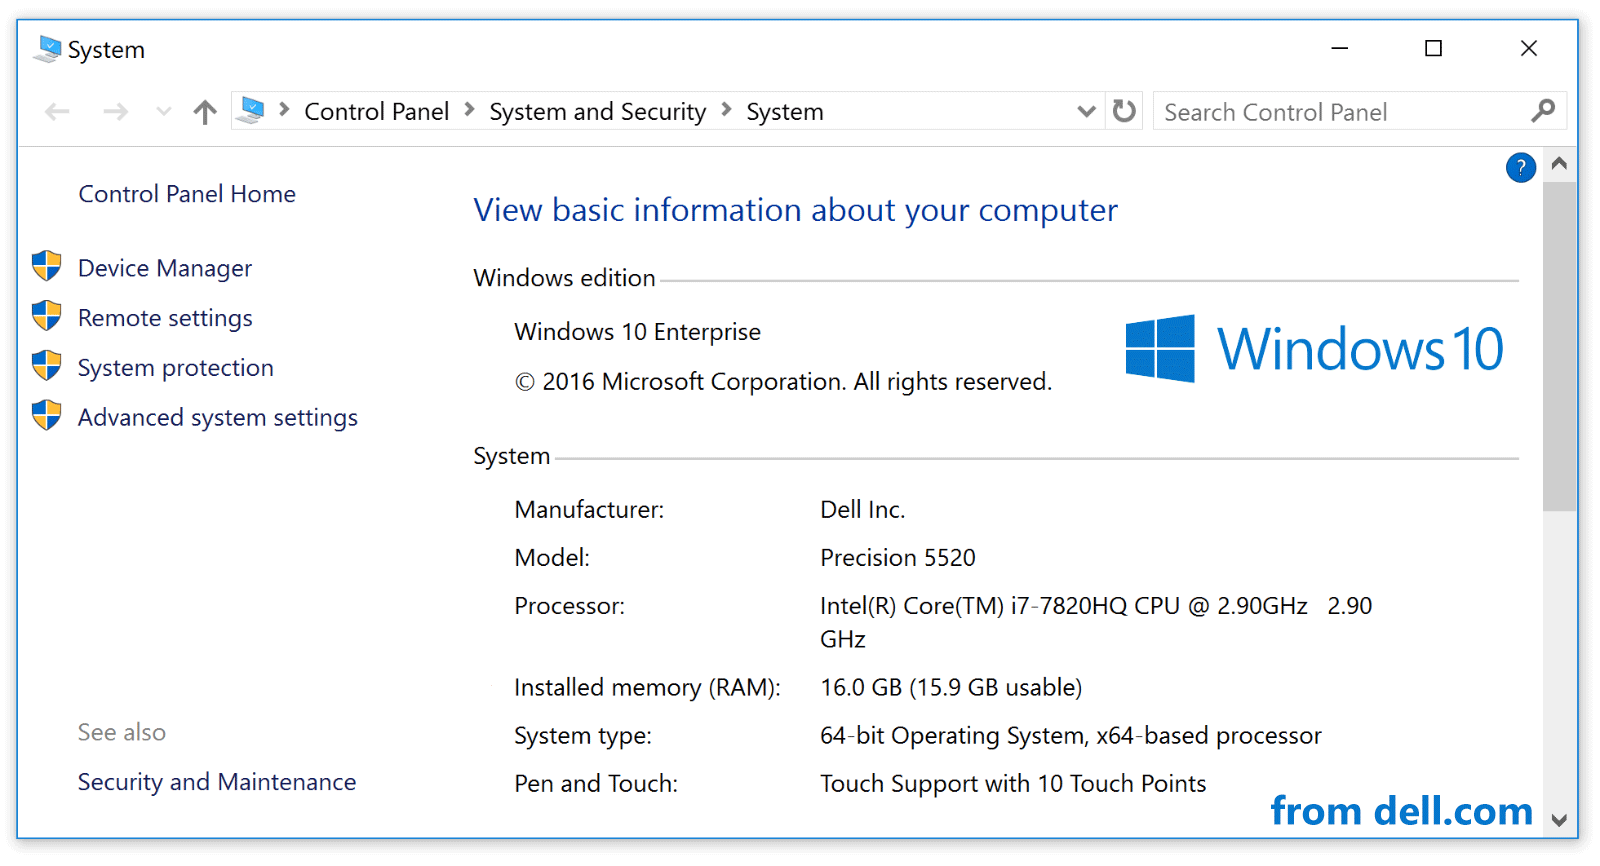Click the System window title icon
The image size is (1600, 866).
(47, 48)
